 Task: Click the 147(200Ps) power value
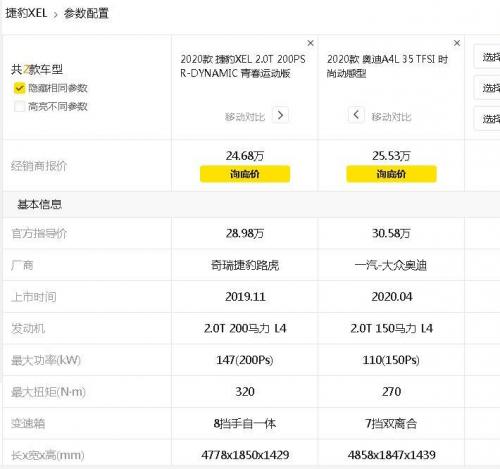pos(245,360)
